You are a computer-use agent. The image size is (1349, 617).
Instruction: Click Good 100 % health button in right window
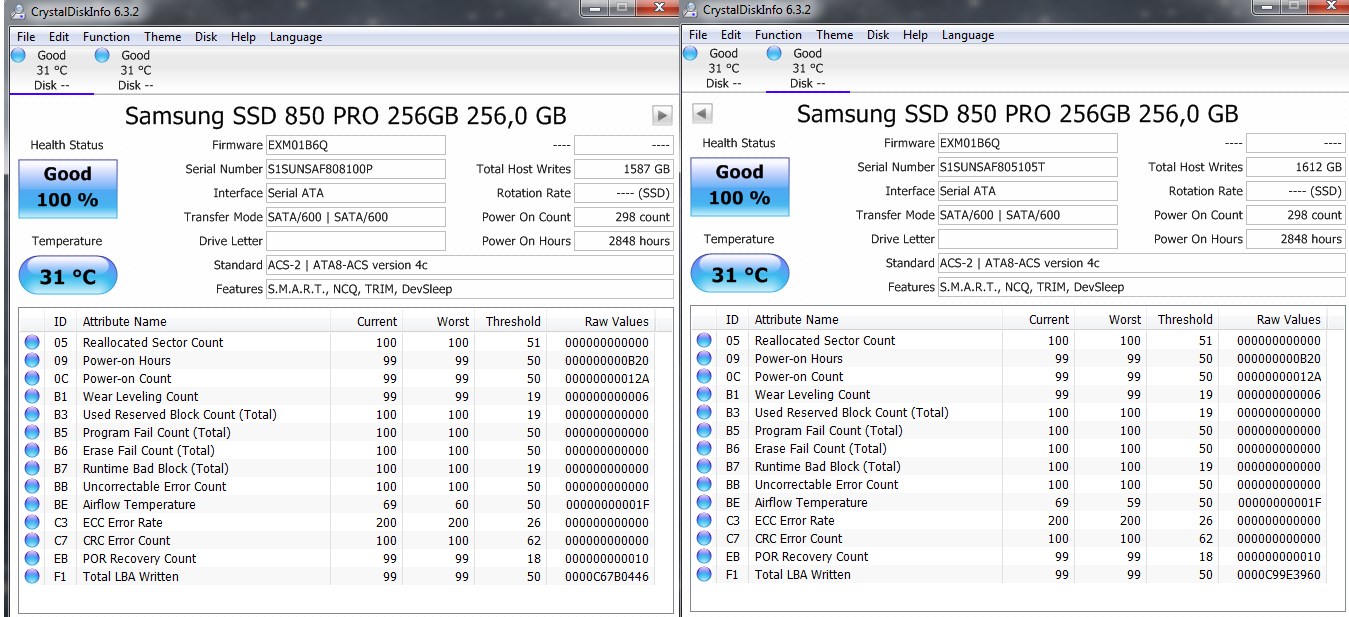(x=740, y=185)
